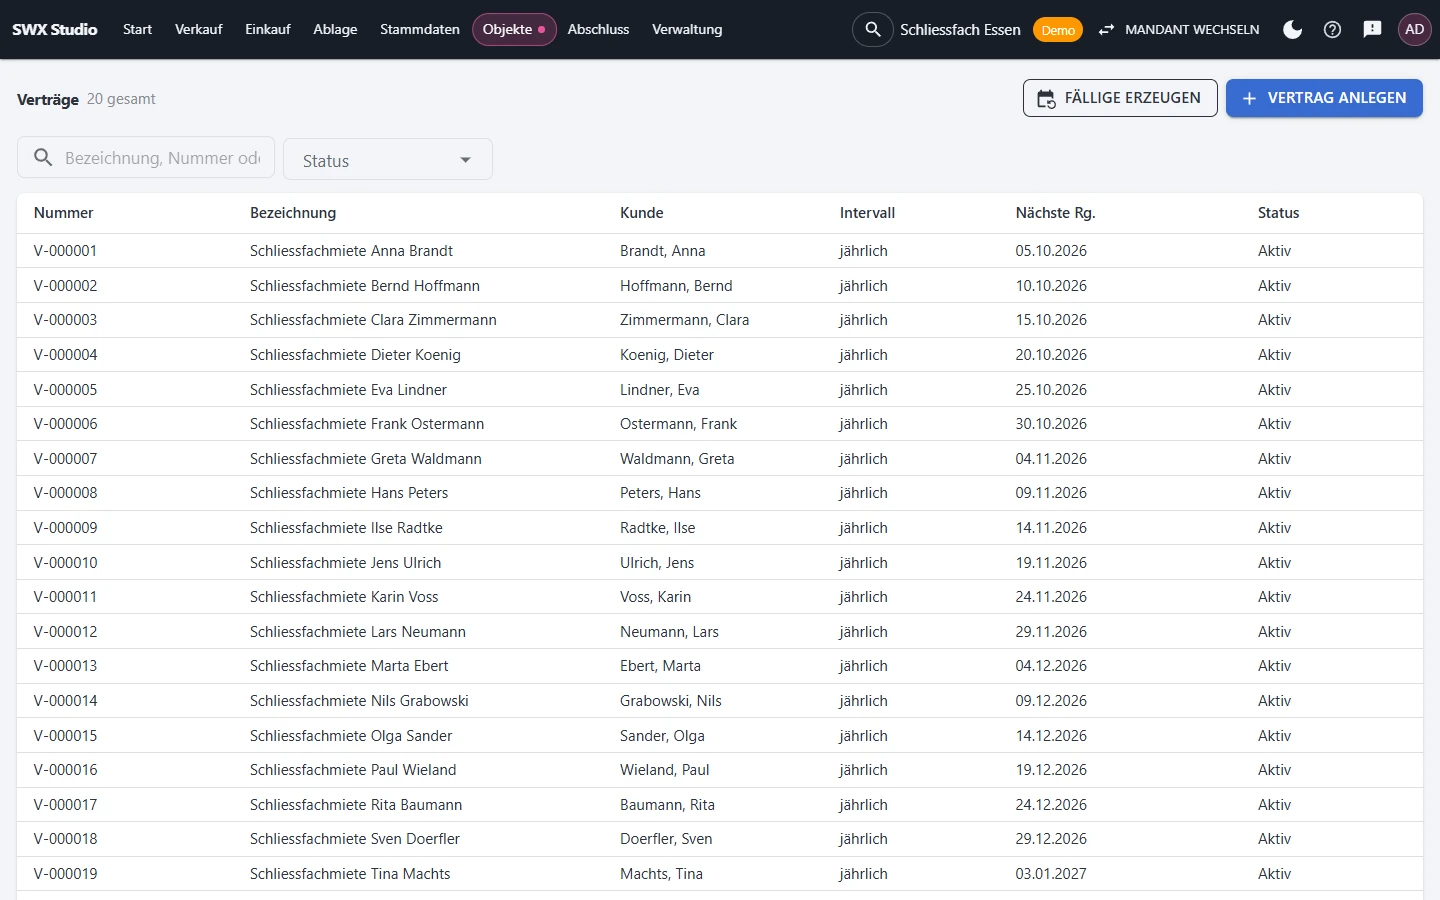Click date 20.10.2026 for Dieter Koenig
Viewport: 1440px width, 900px height.
click(1051, 355)
